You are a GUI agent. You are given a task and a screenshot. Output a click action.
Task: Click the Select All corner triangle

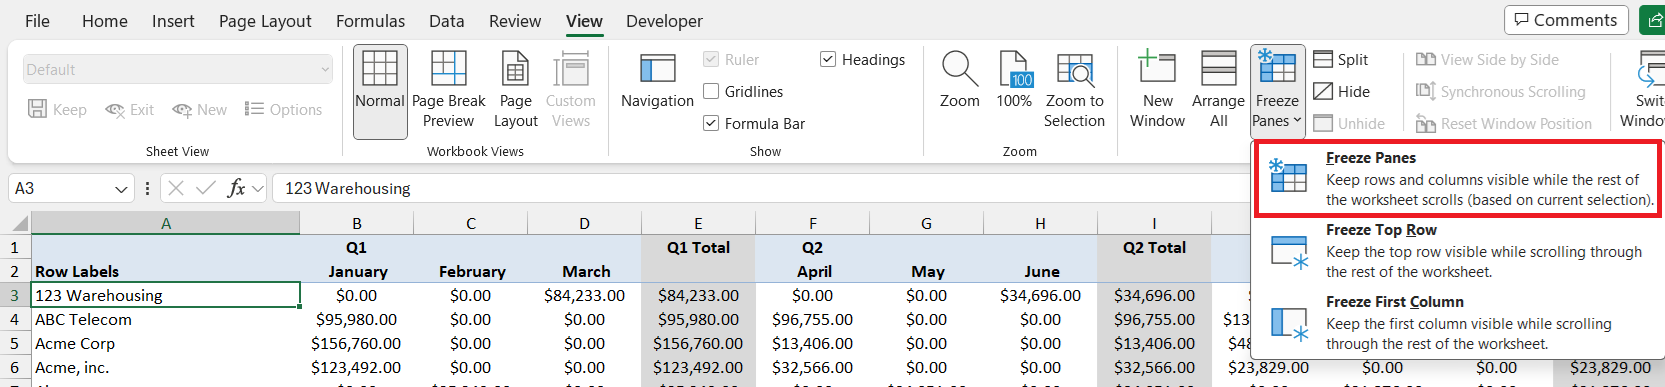point(19,223)
